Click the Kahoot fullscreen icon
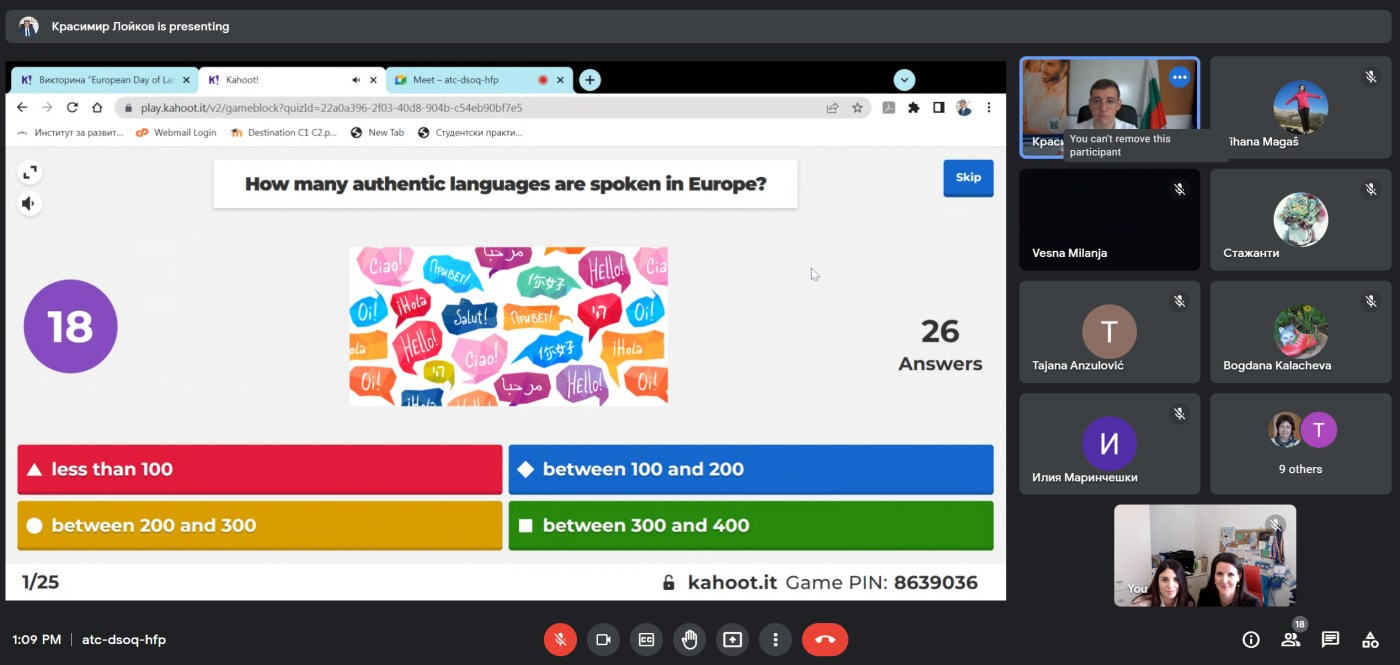Screen dimensions: 1400x665 (x=30, y=173)
